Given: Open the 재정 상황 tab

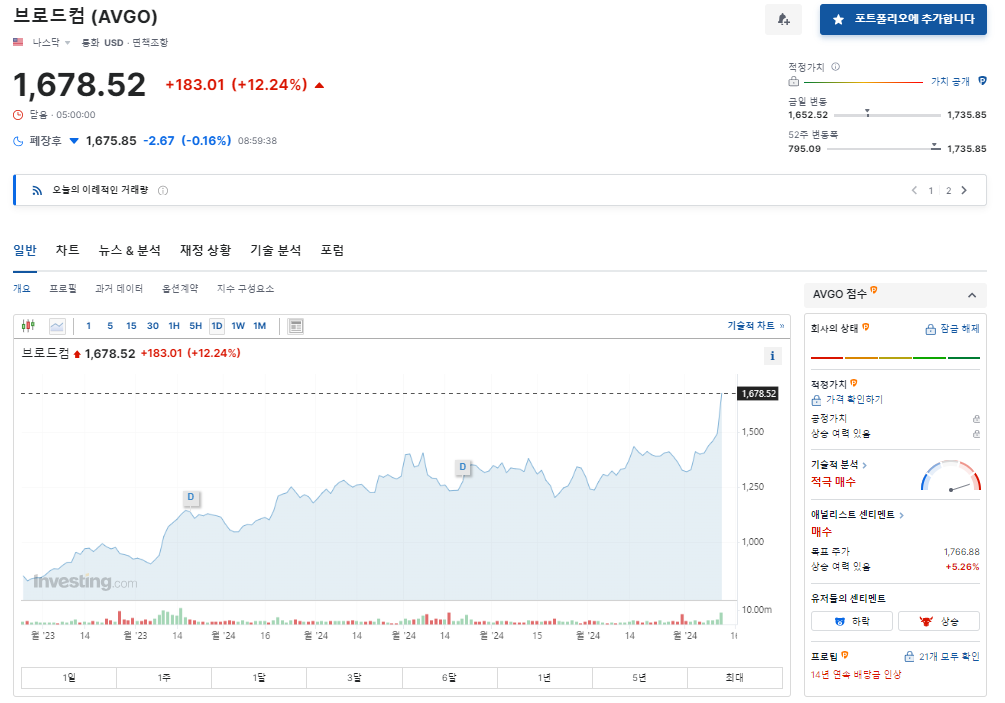Looking at the screenshot, I should pos(204,250).
